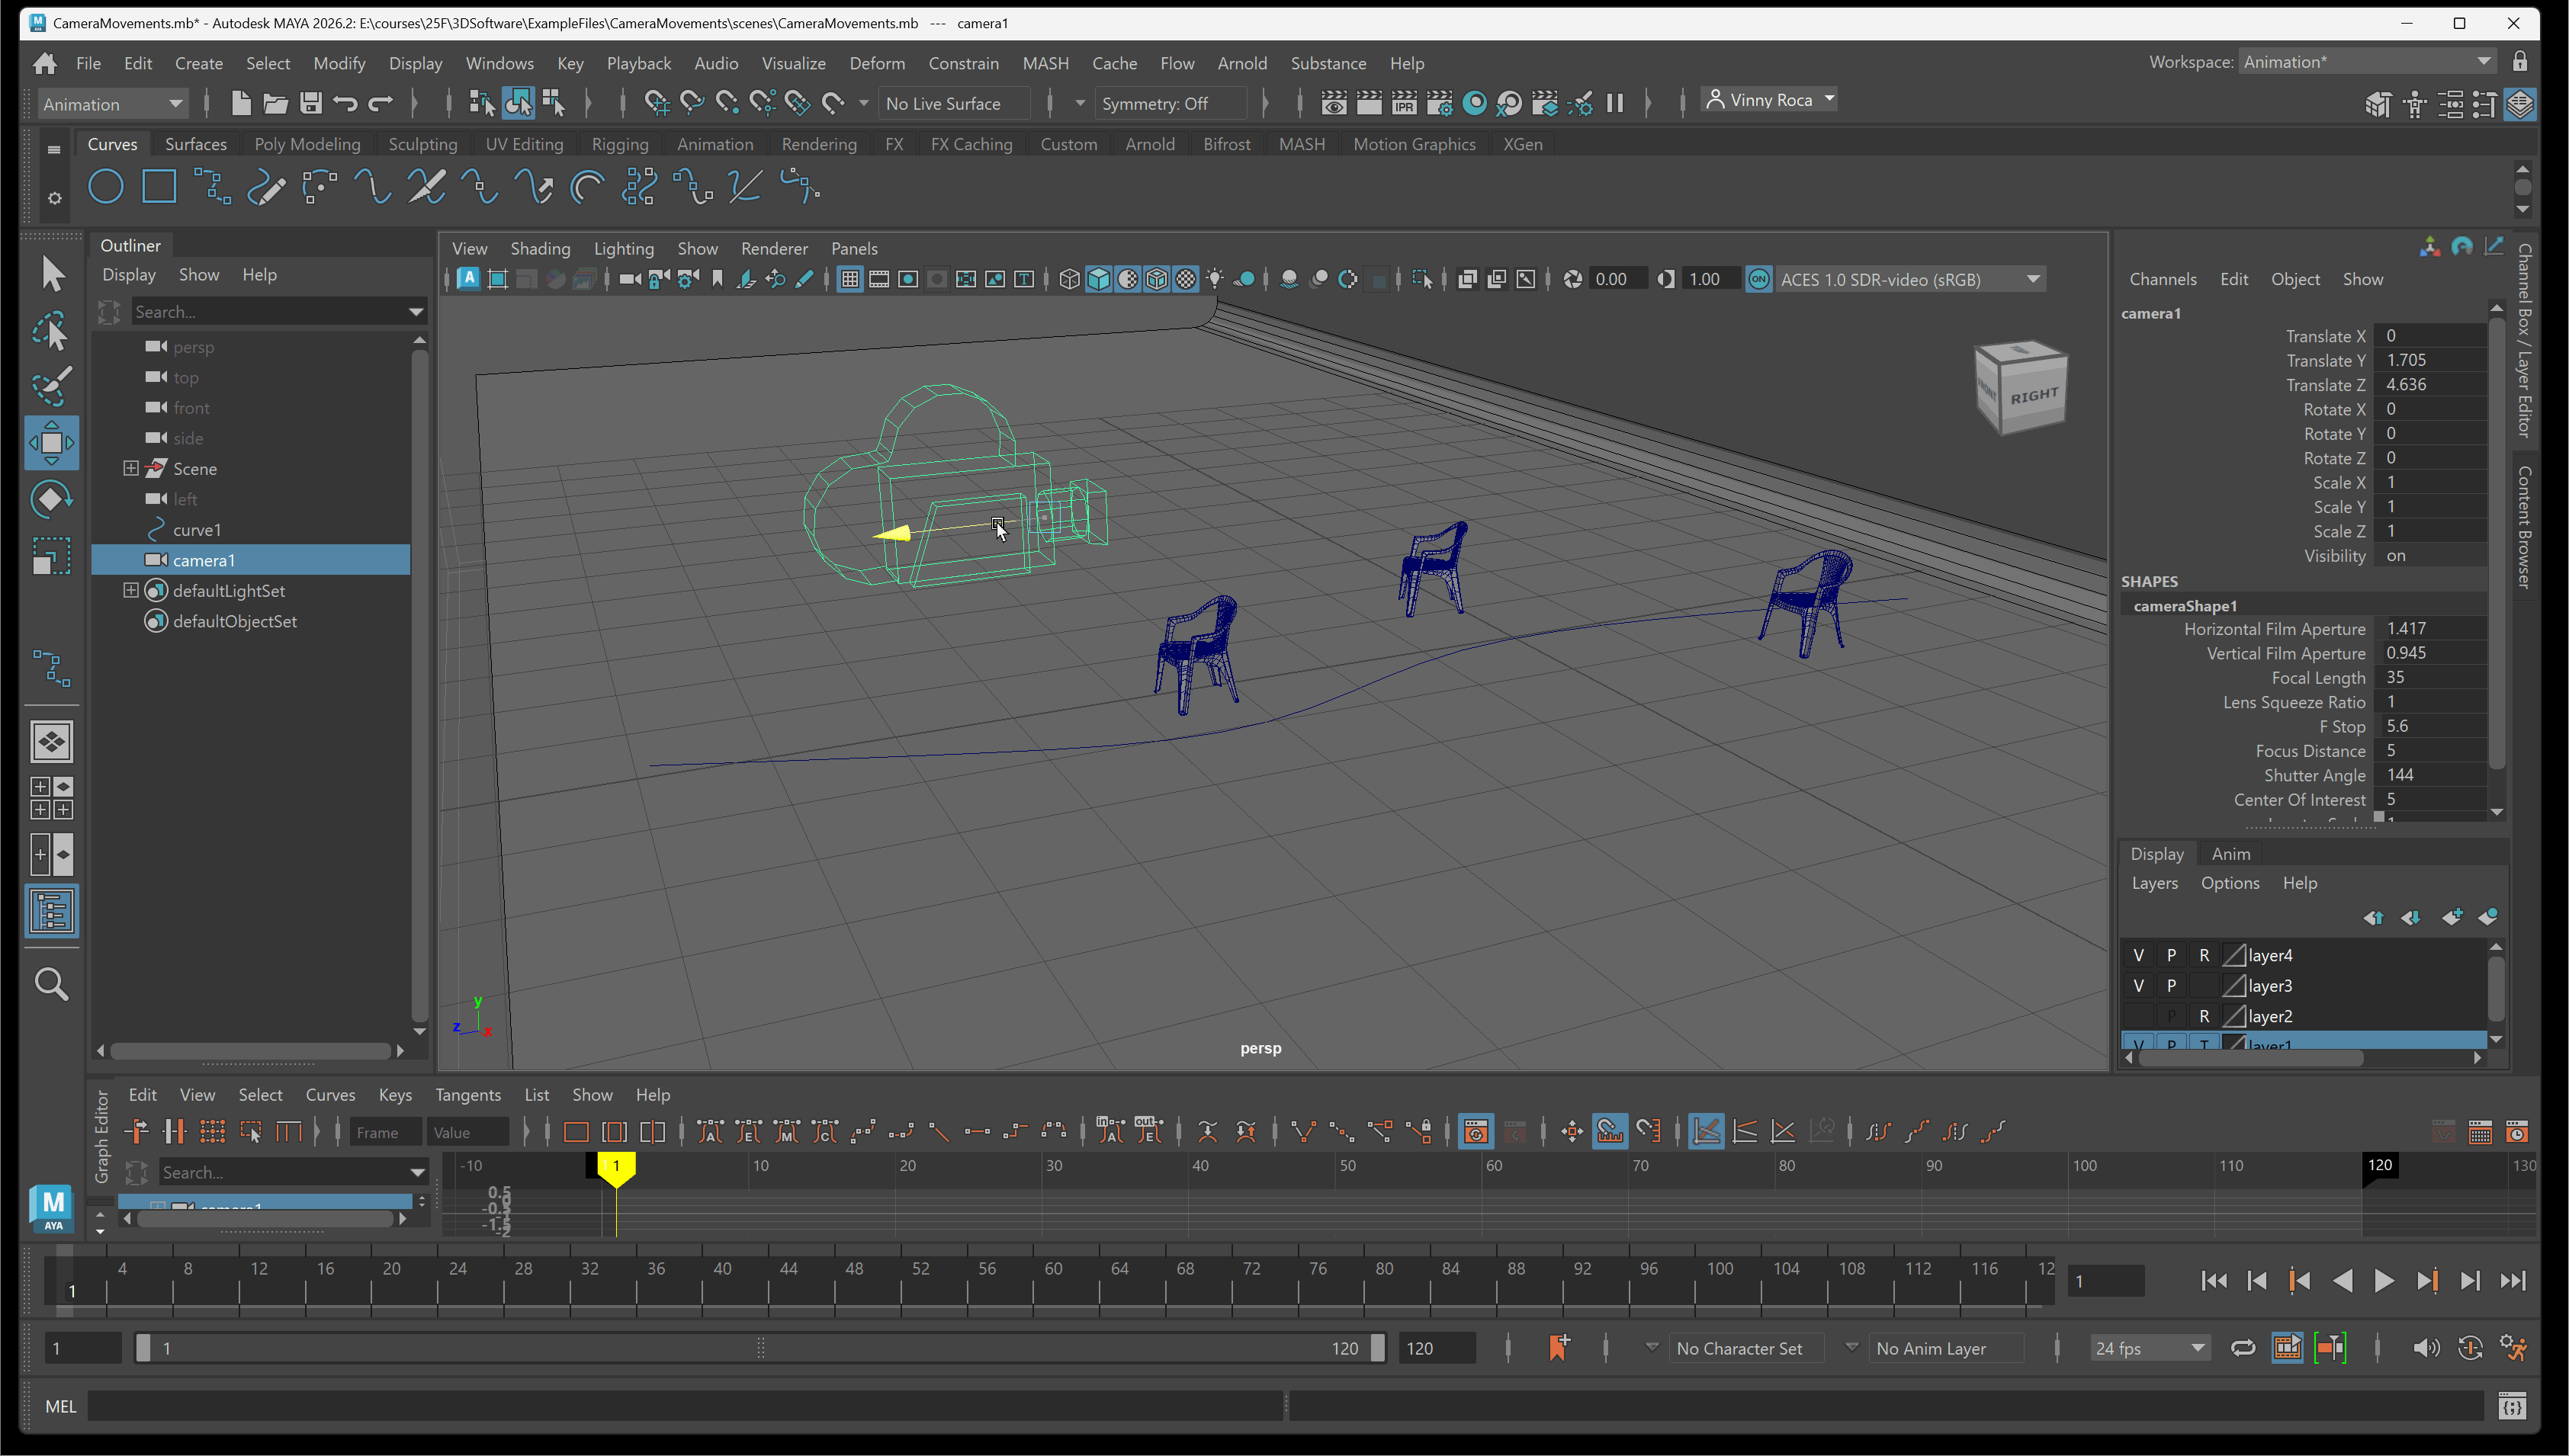2569x1456 pixels.
Task: Toggle viewport grid display icon
Action: click(x=849, y=280)
